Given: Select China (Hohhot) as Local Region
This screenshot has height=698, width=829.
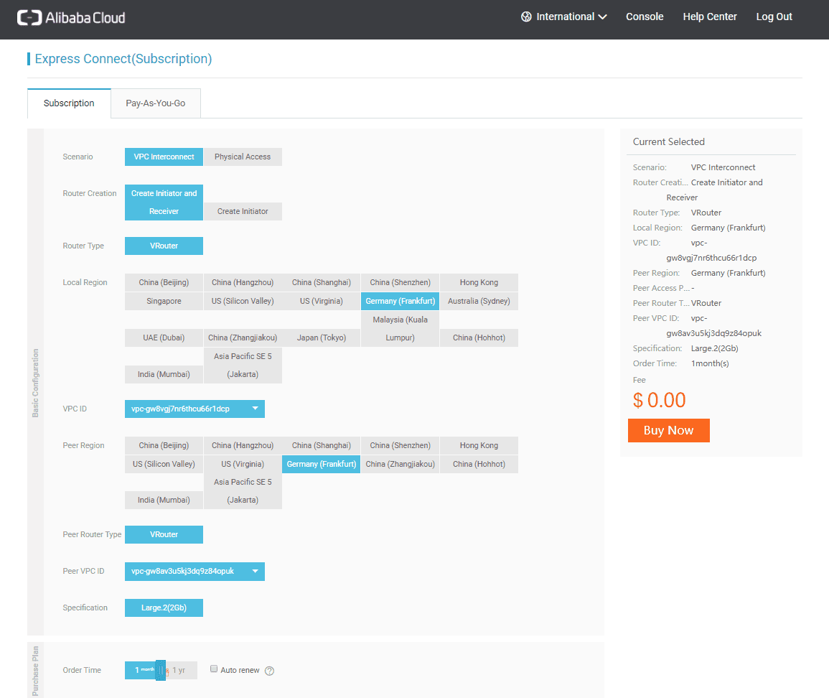Looking at the screenshot, I should pyautogui.click(x=479, y=338).
